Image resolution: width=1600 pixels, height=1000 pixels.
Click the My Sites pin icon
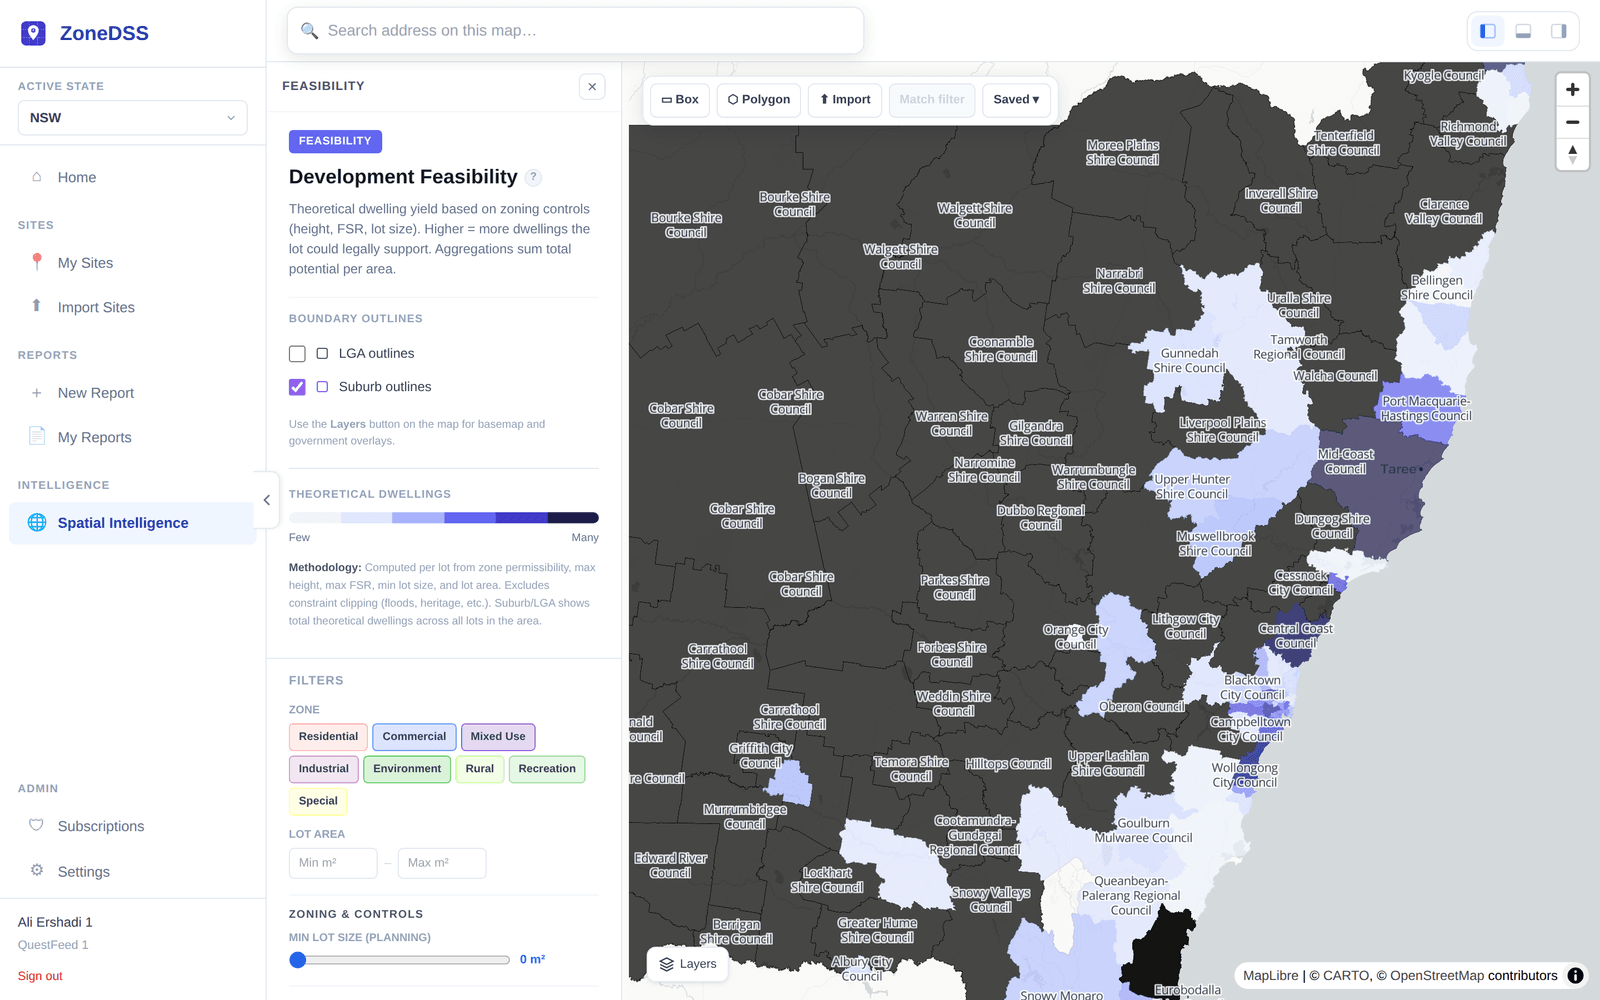click(x=37, y=262)
